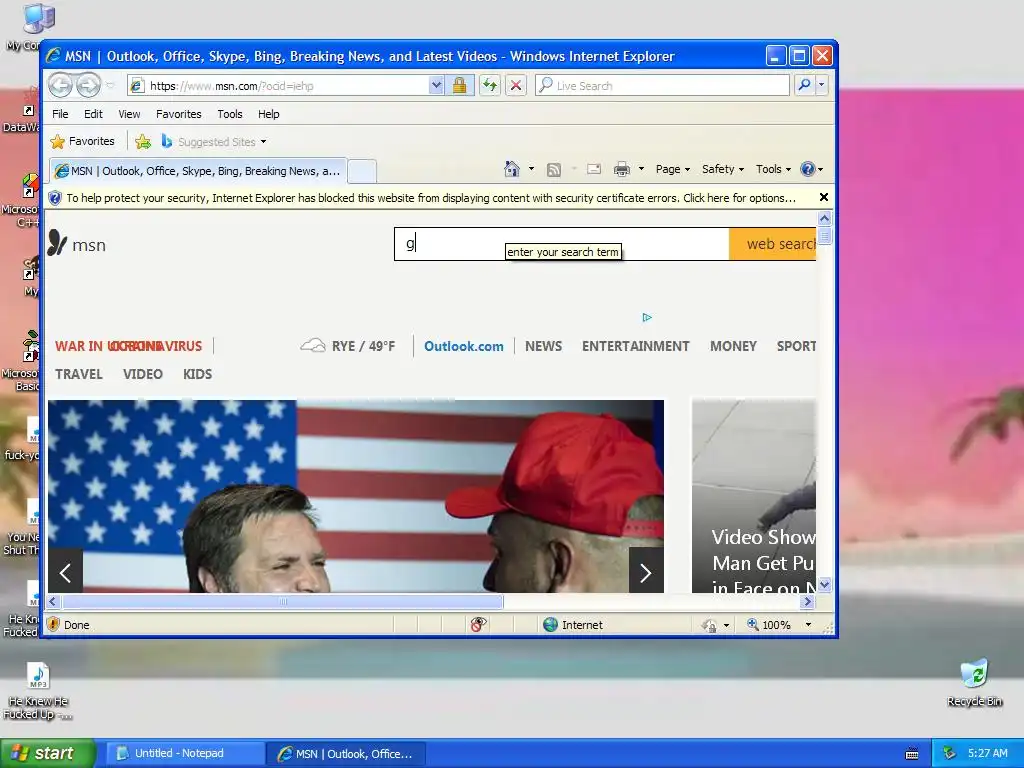Viewport: 1024px width, 768px height.
Task: Click the Read Mail envelope icon
Action: (x=594, y=169)
